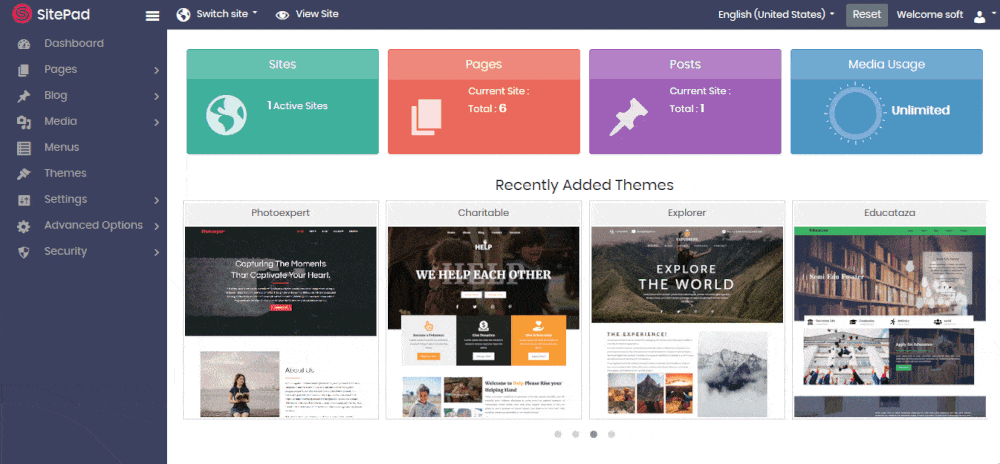
Task: Toggle the hamburger sidebar menu icon
Action: pyautogui.click(x=152, y=16)
